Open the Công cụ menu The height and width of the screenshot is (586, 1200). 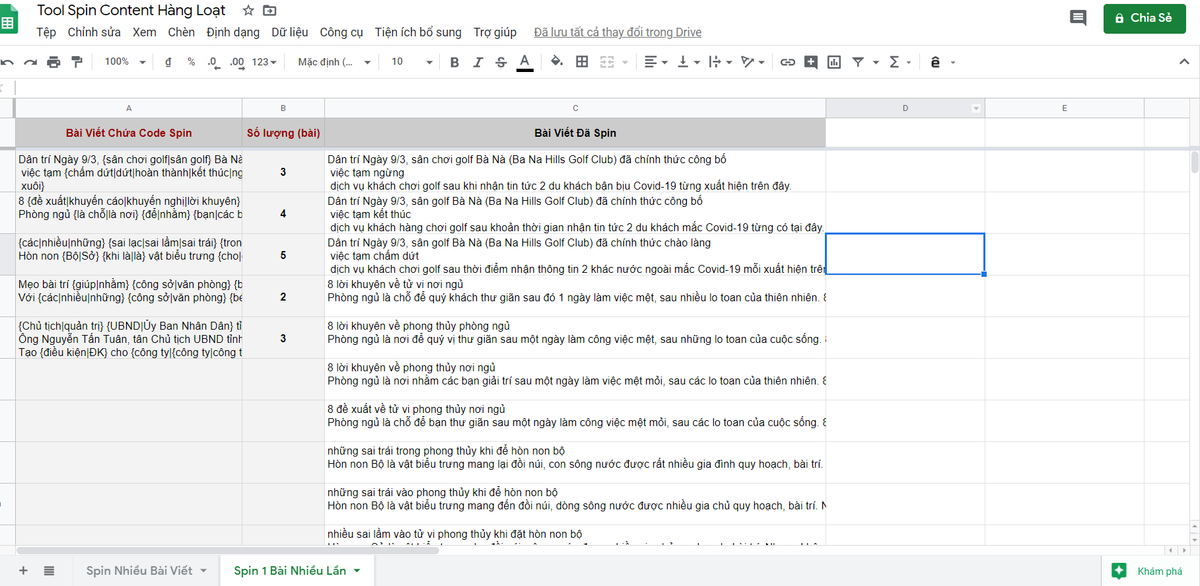pos(342,32)
